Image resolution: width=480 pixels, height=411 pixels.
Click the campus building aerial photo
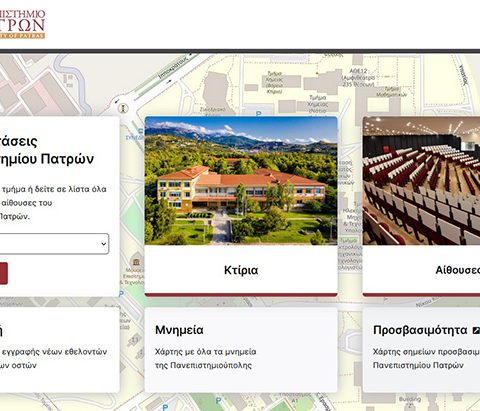pos(241,180)
